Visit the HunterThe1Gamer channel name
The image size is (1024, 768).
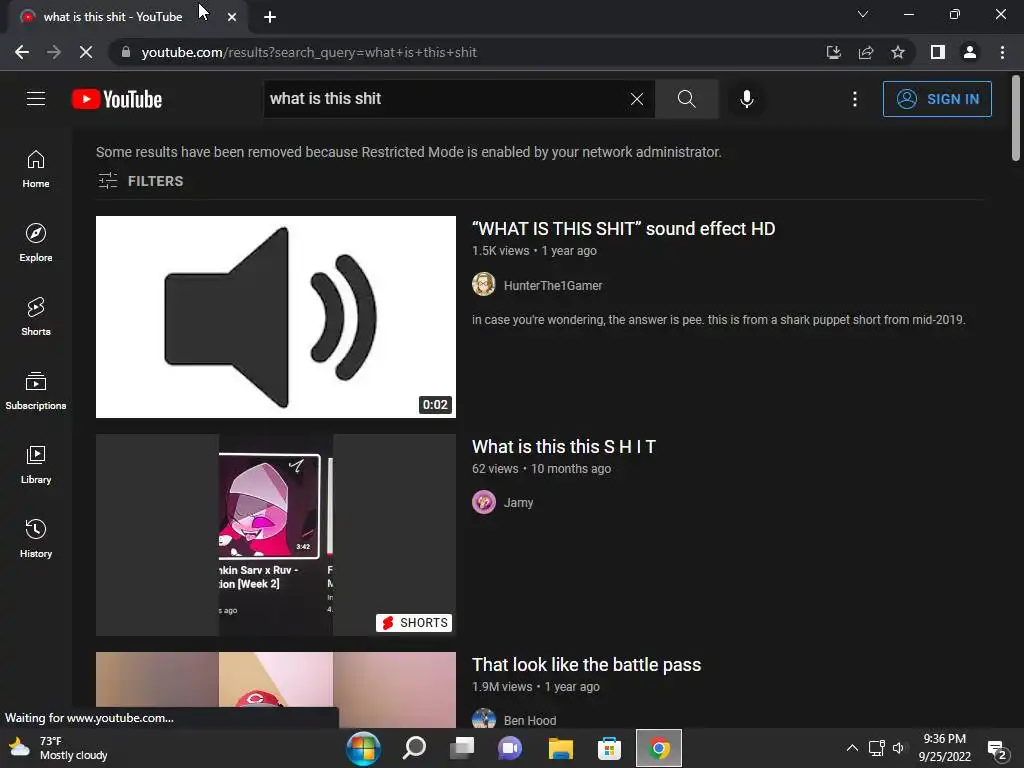pyautogui.click(x=552, y=285)
